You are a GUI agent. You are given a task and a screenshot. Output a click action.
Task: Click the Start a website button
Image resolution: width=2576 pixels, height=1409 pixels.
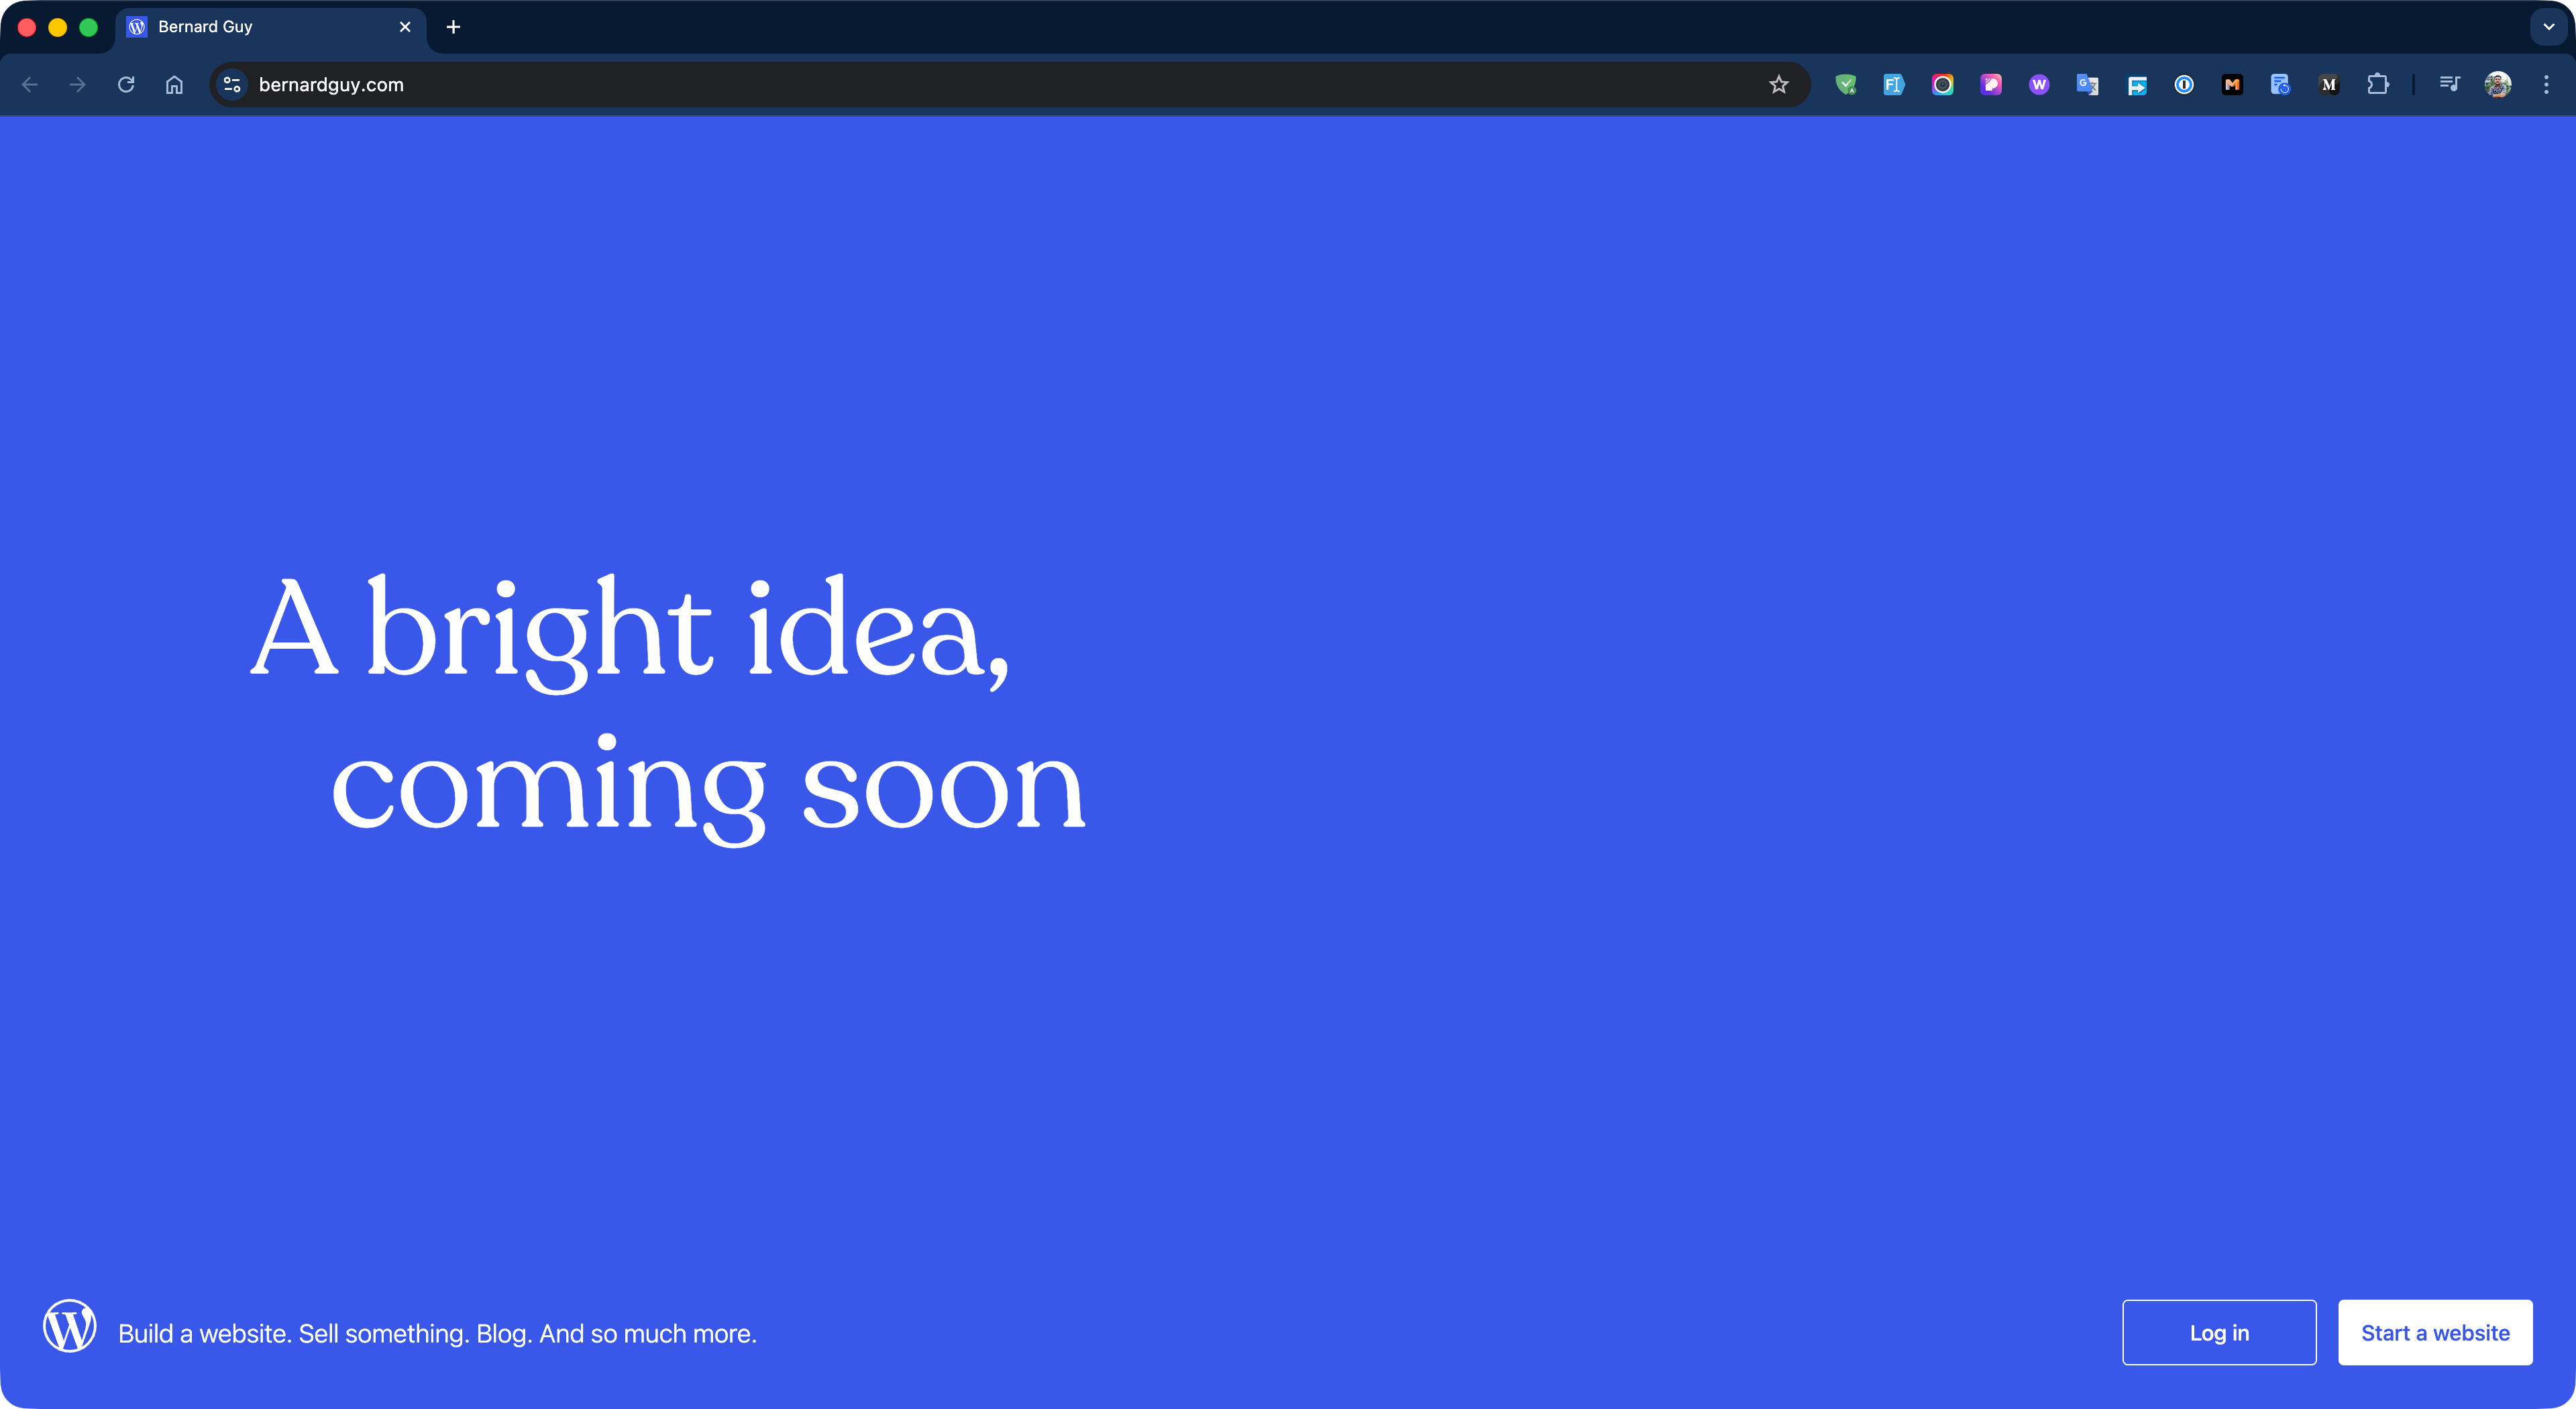pos(2435,1332)
